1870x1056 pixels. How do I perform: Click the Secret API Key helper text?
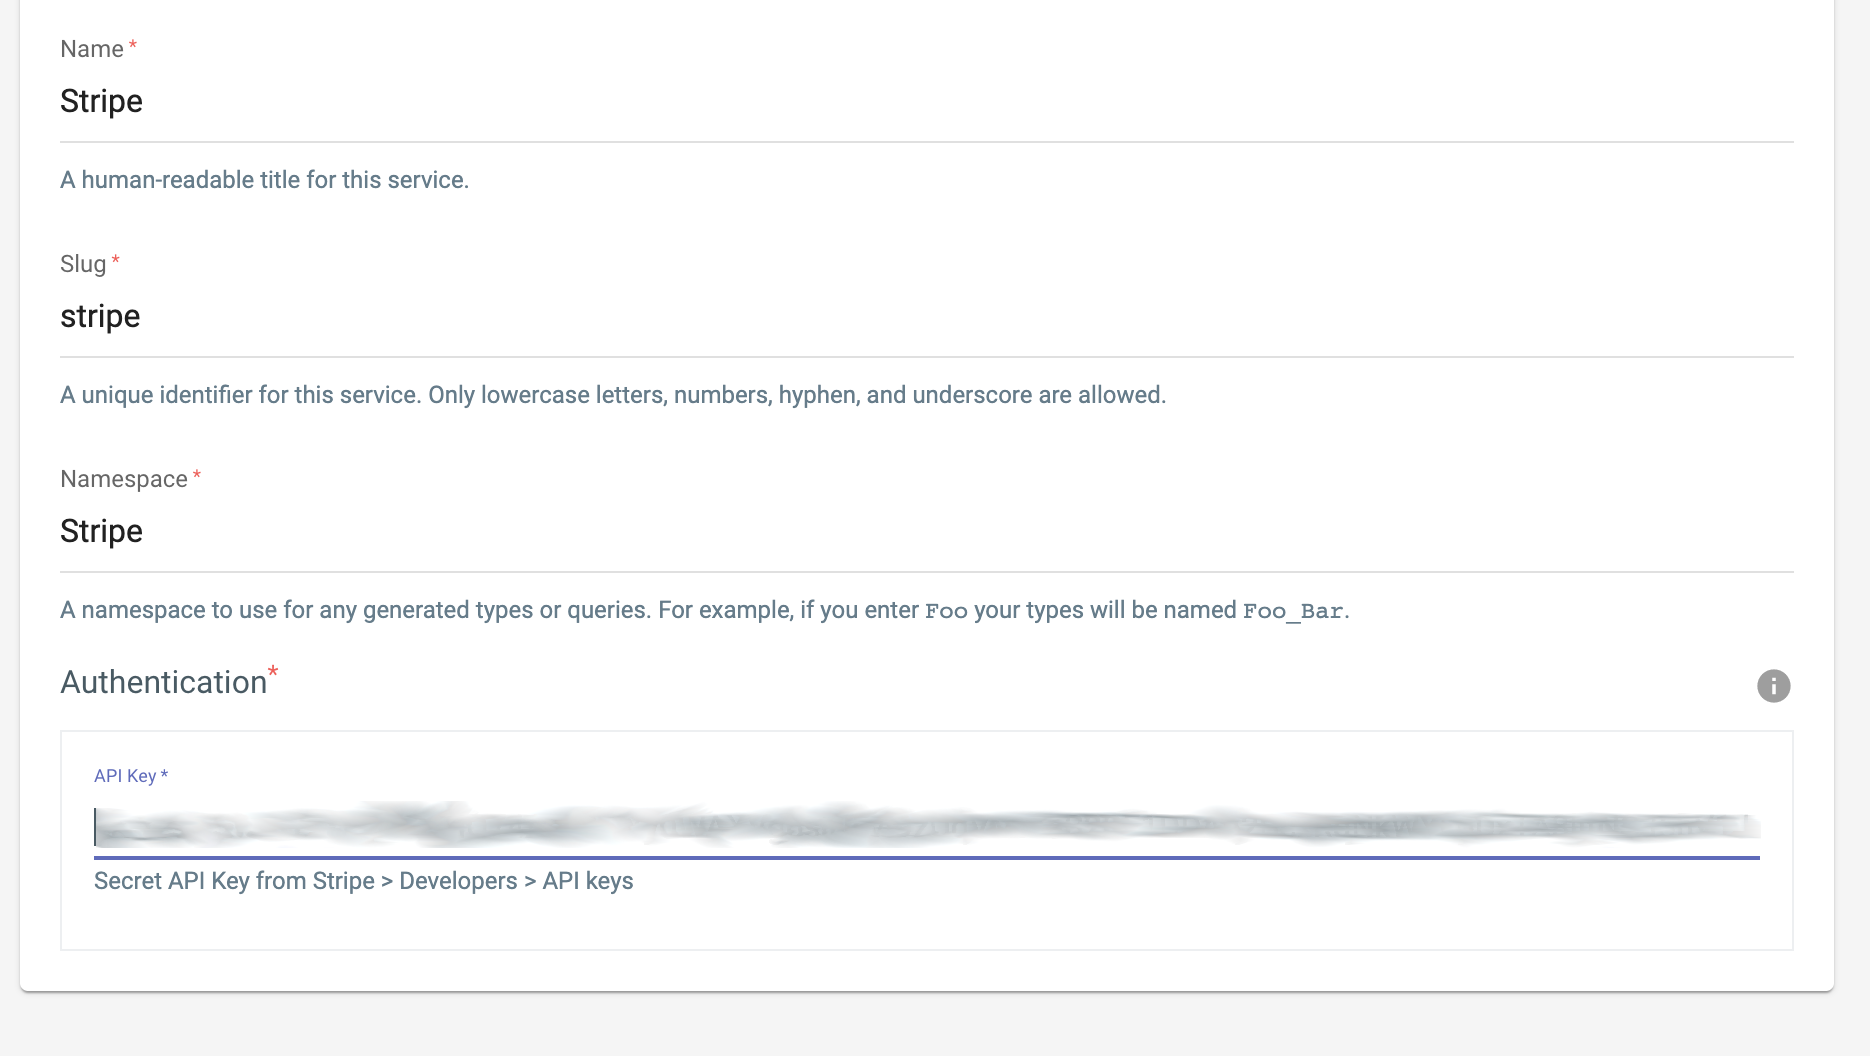tap(363, 881)
